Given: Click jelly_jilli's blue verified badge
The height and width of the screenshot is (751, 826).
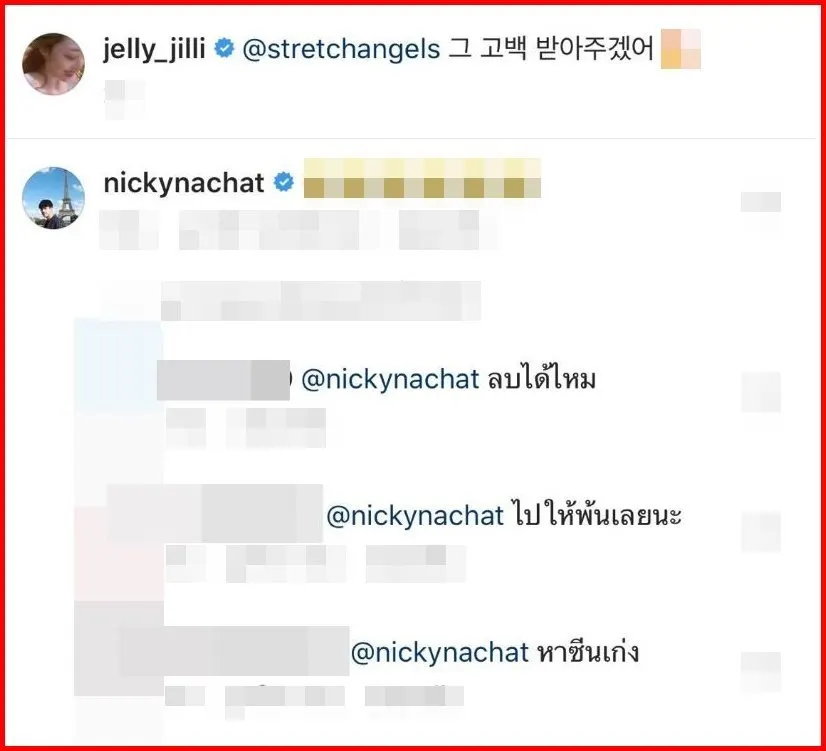Looking at the screenshot, I should [x=224, y=48].
